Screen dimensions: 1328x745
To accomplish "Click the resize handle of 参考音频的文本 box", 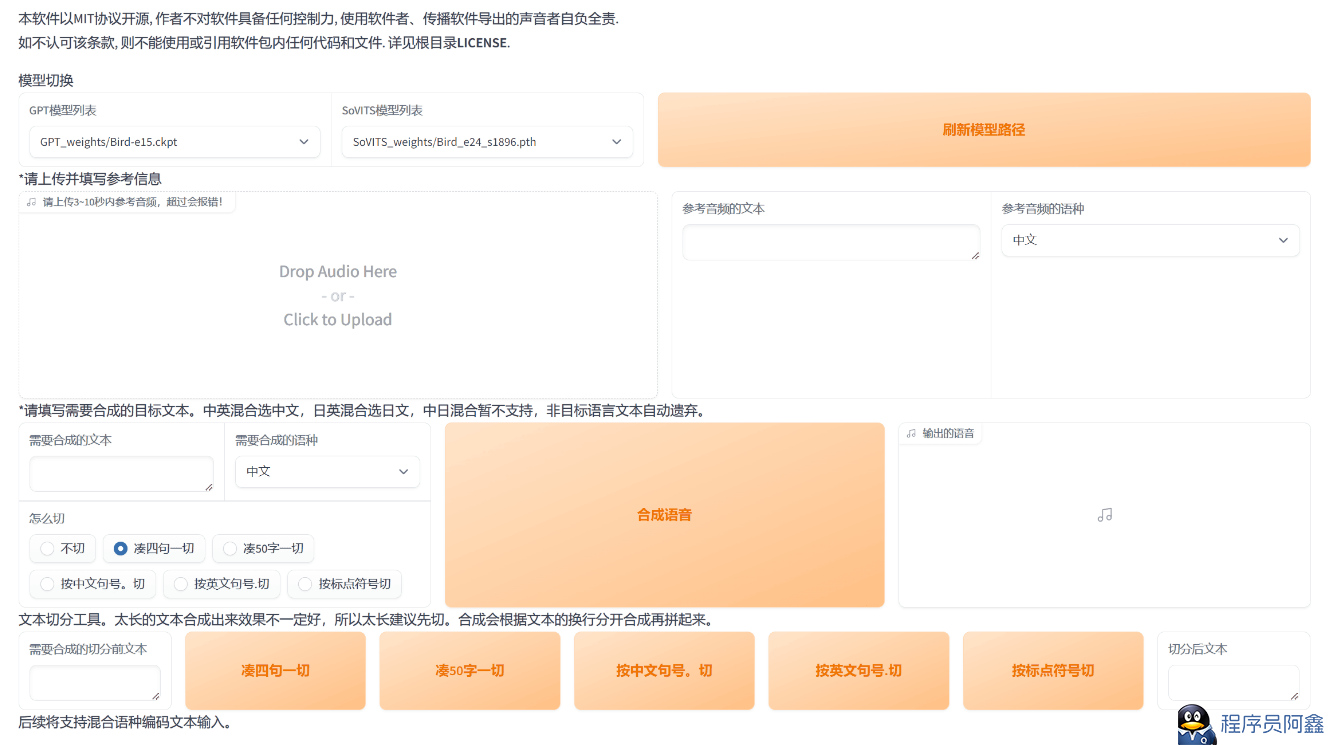I will click(975, 256).
